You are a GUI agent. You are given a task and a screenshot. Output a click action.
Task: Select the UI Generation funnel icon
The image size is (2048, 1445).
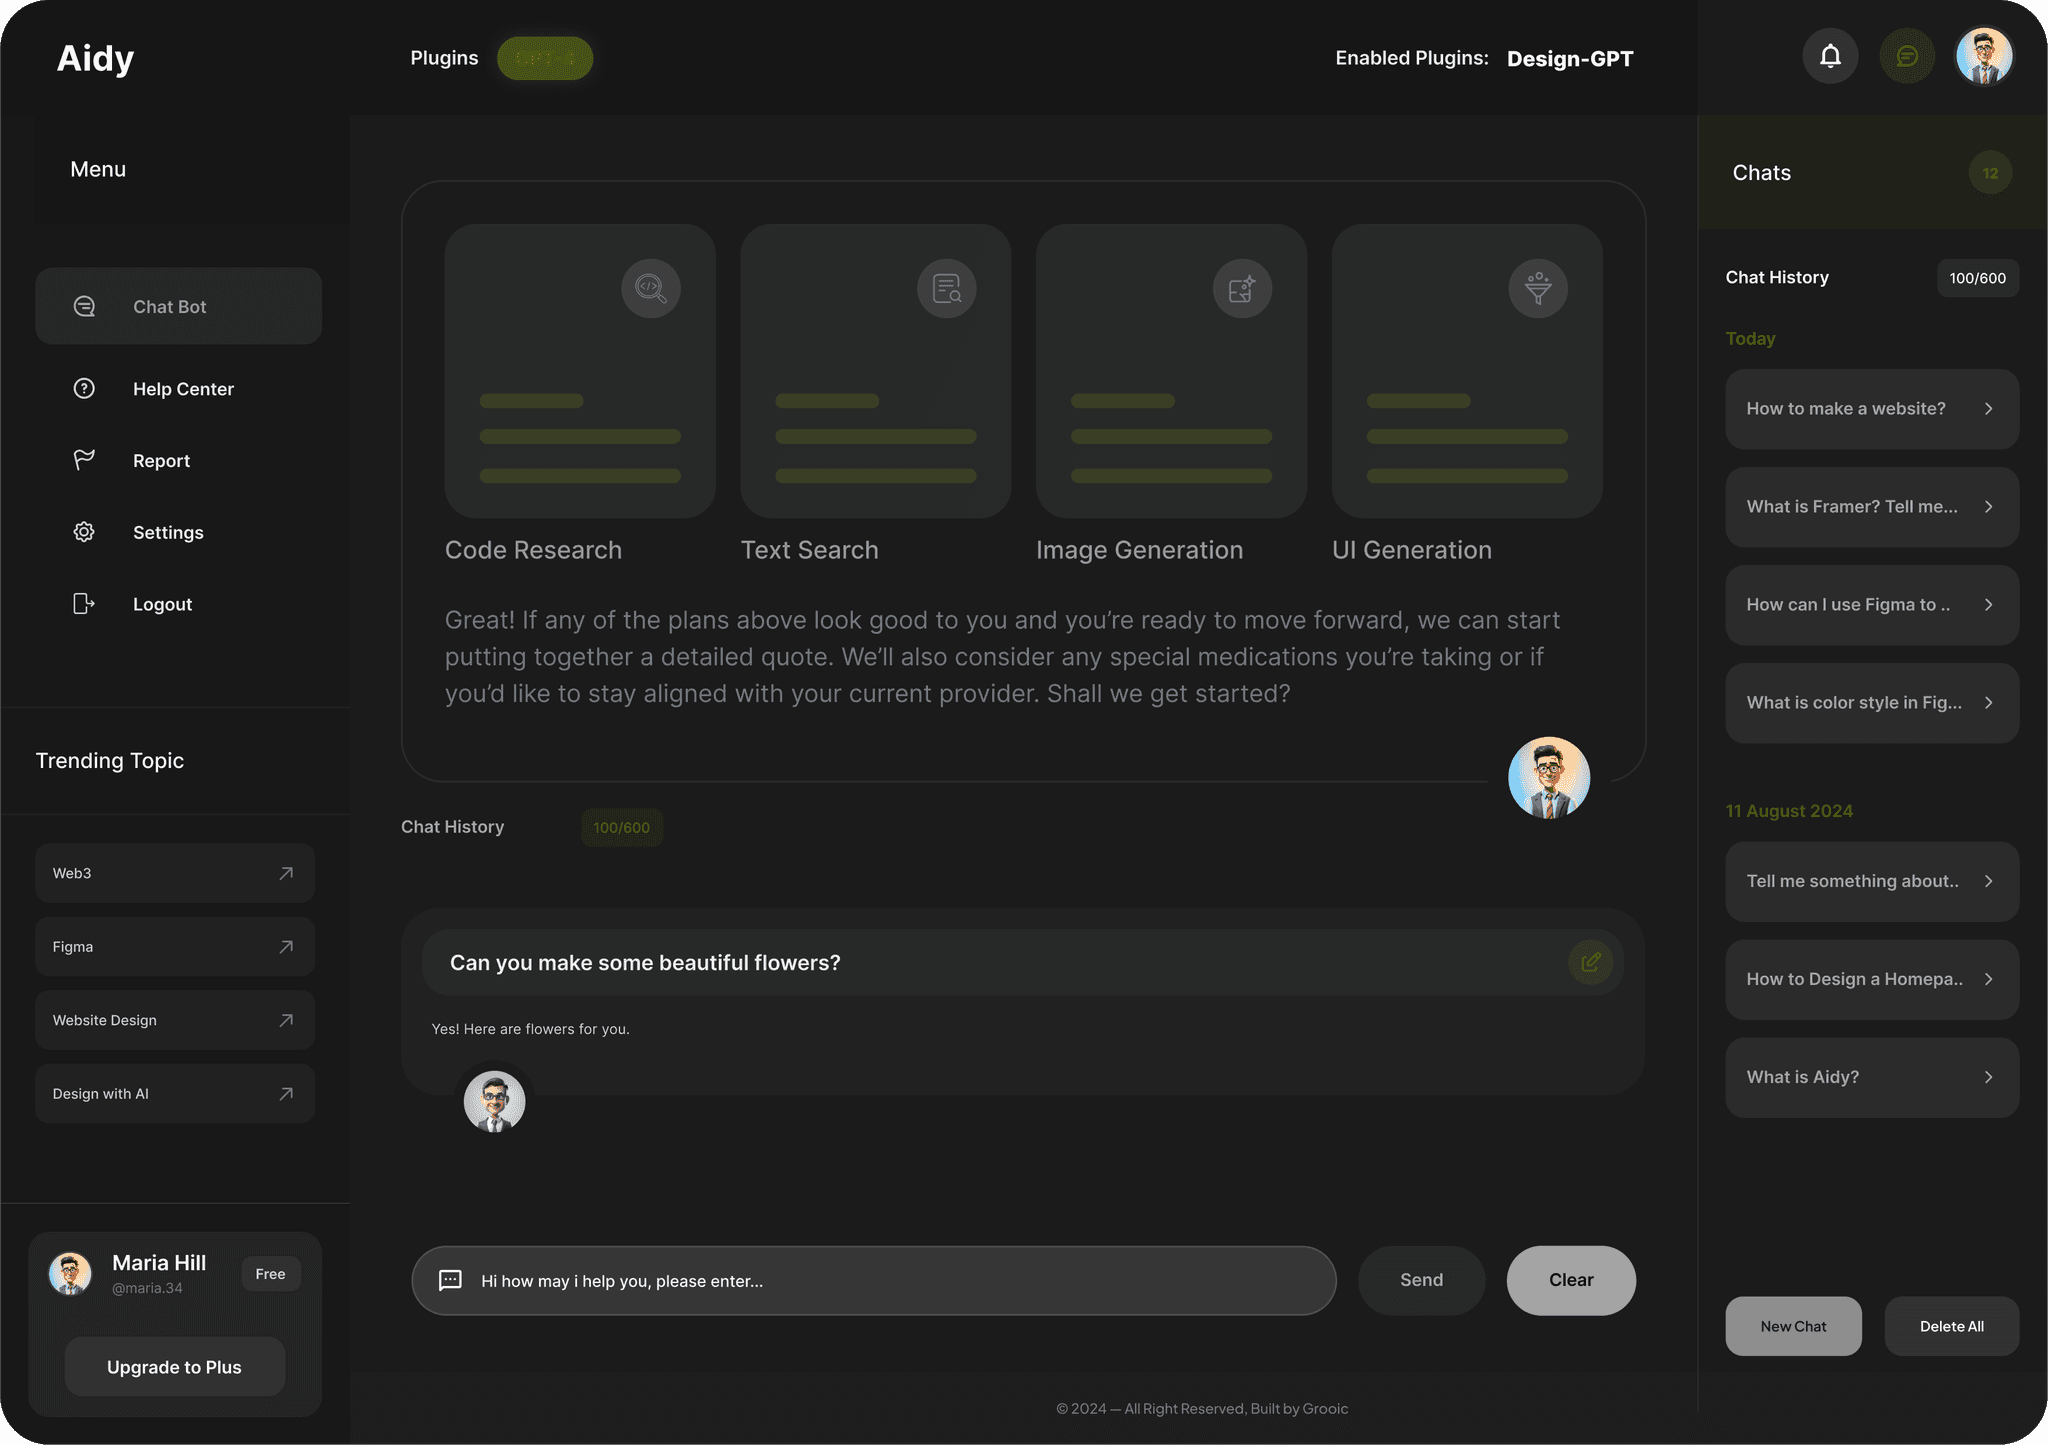click(x=1537, y=288)
